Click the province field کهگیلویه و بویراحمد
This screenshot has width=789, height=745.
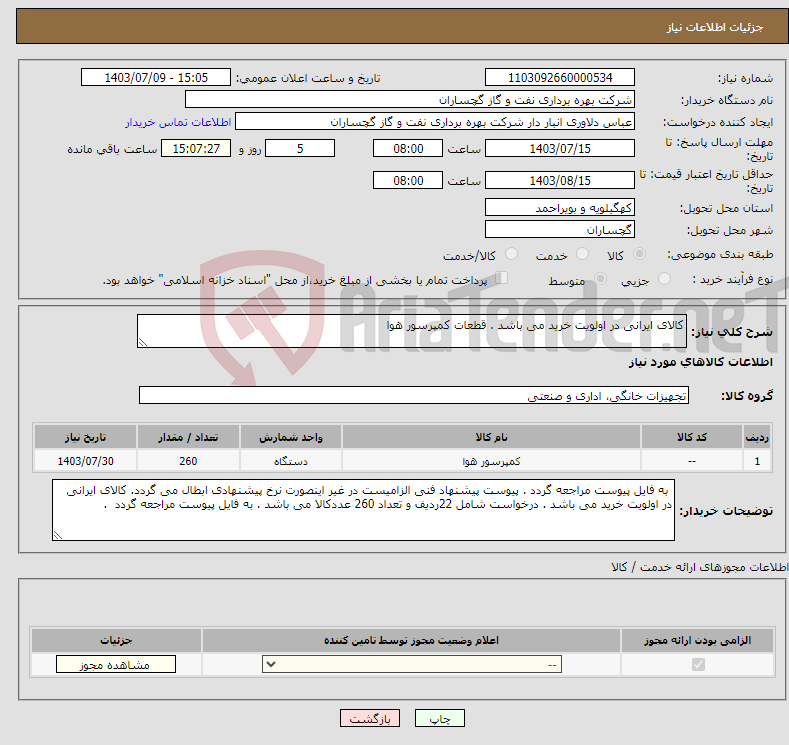tap(560, 207)
